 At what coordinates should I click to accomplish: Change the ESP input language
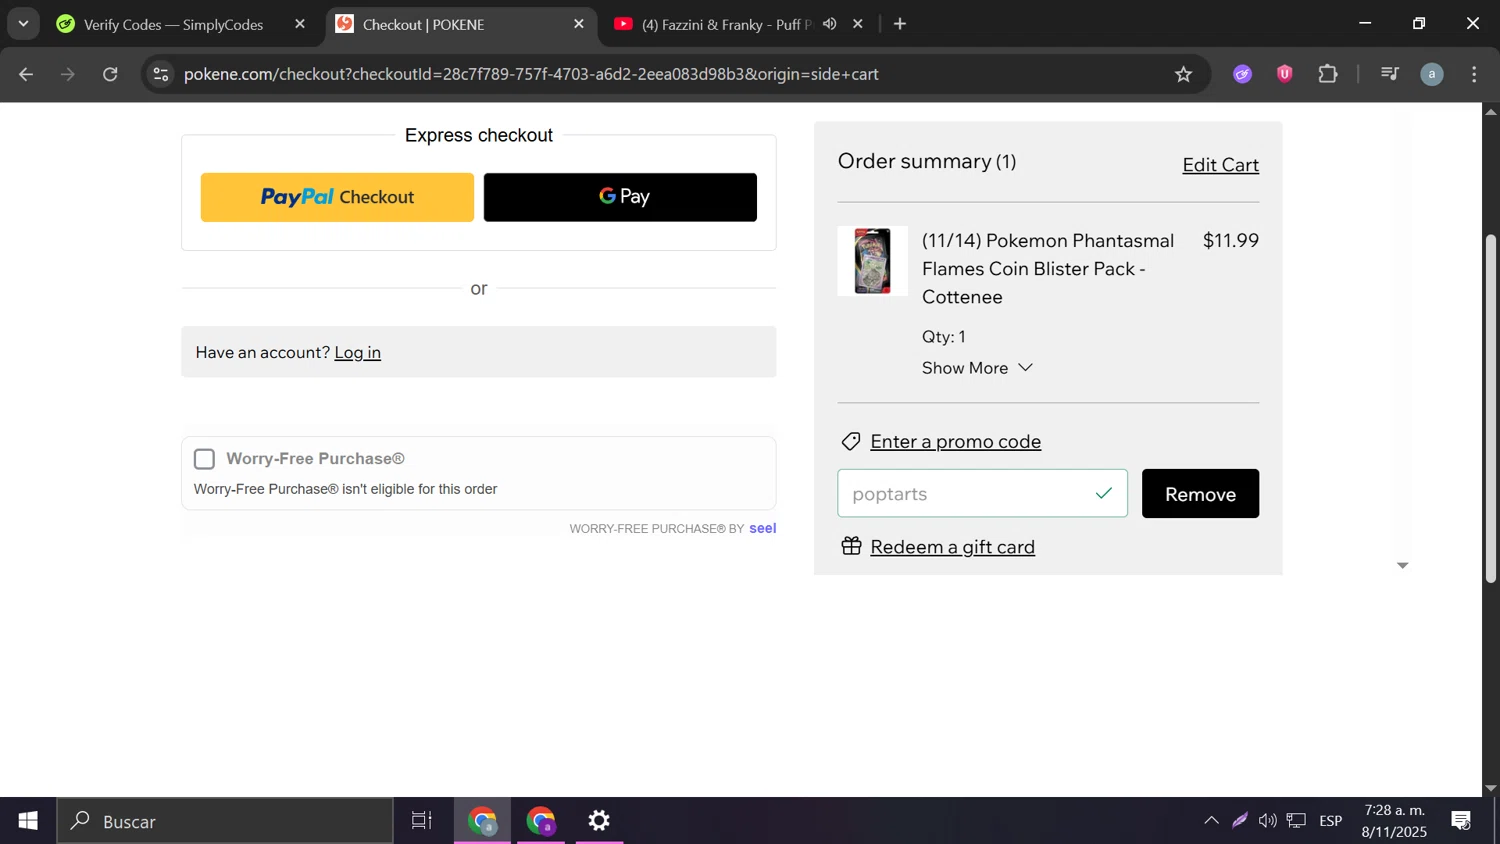point(1330,821)
